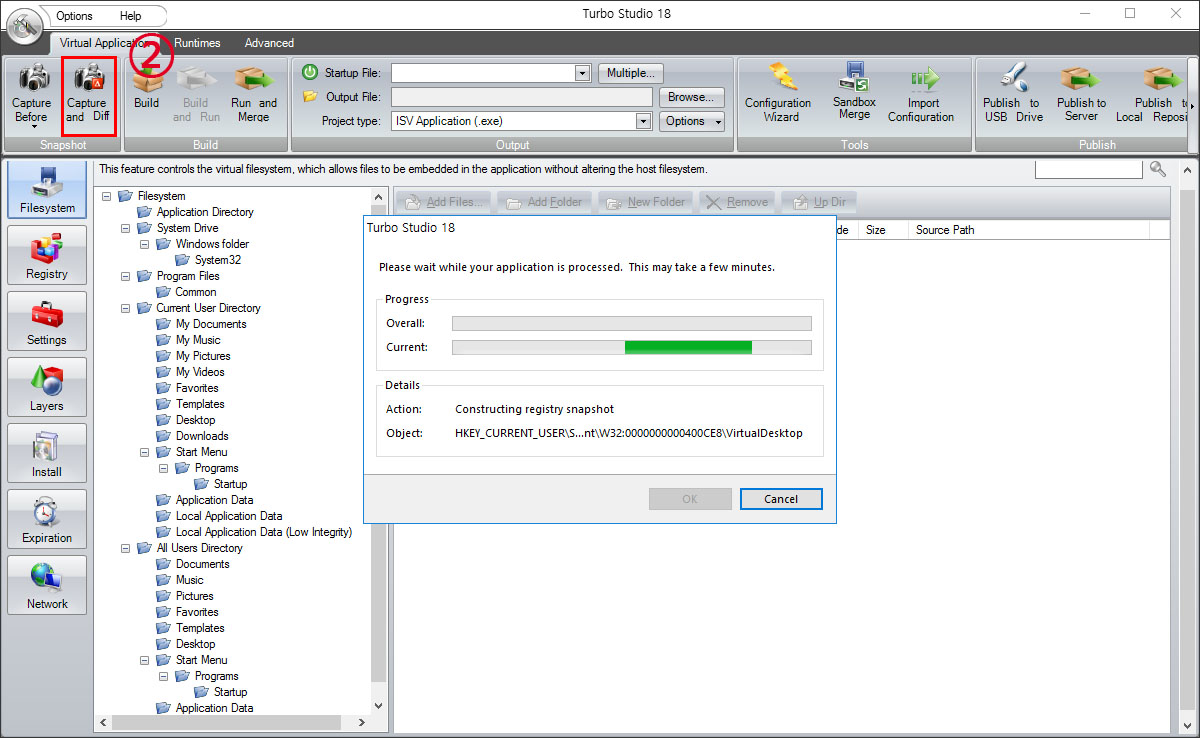Click the Output File input field
Viewport: 1200px width, 738px height.
521,97
